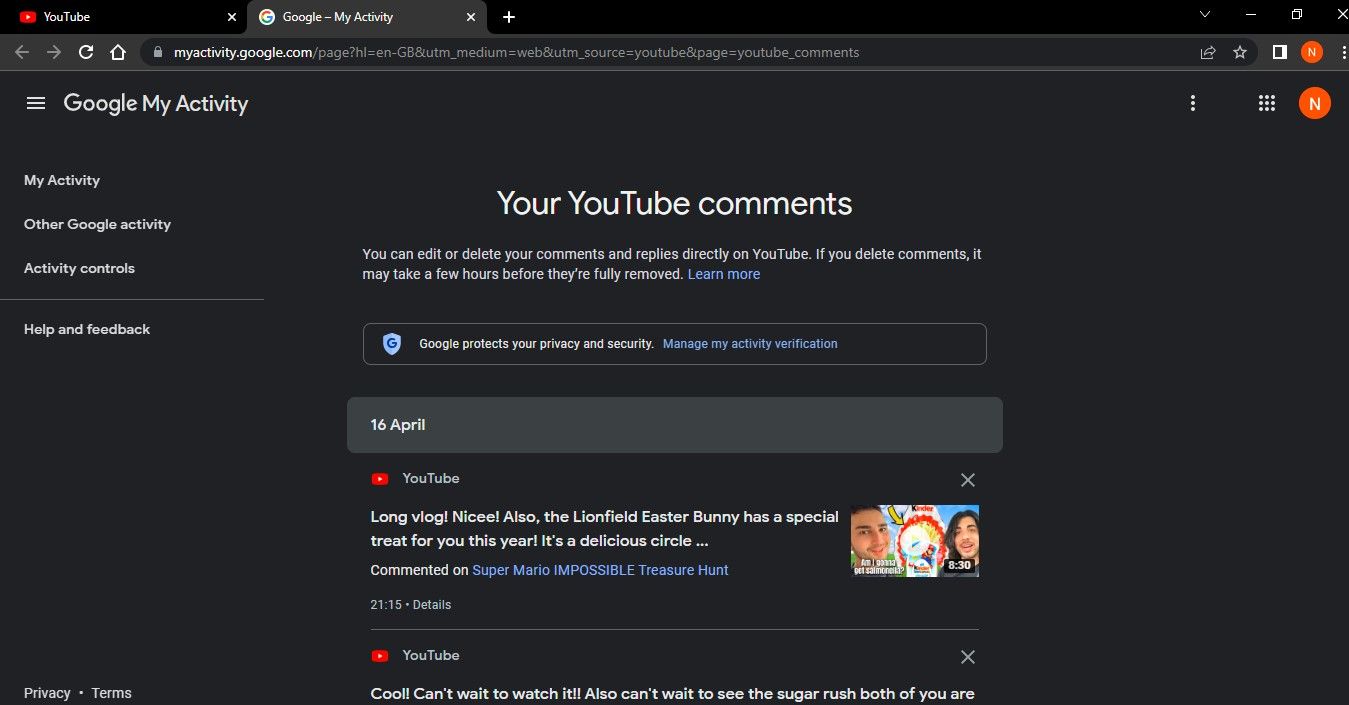Viewport: 1349px width, 705px height.
Task: Click the 16 April date header
Action: coord(674,425)
